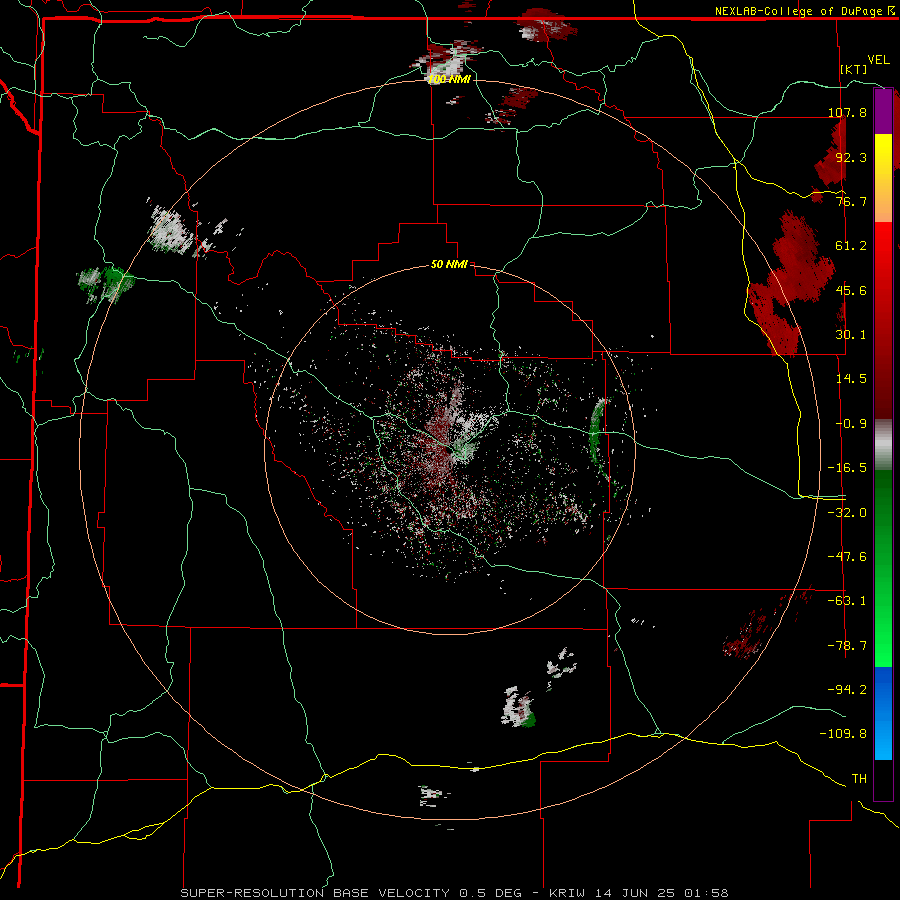Click the -109.8 velocity scale value

pos(843,734)
